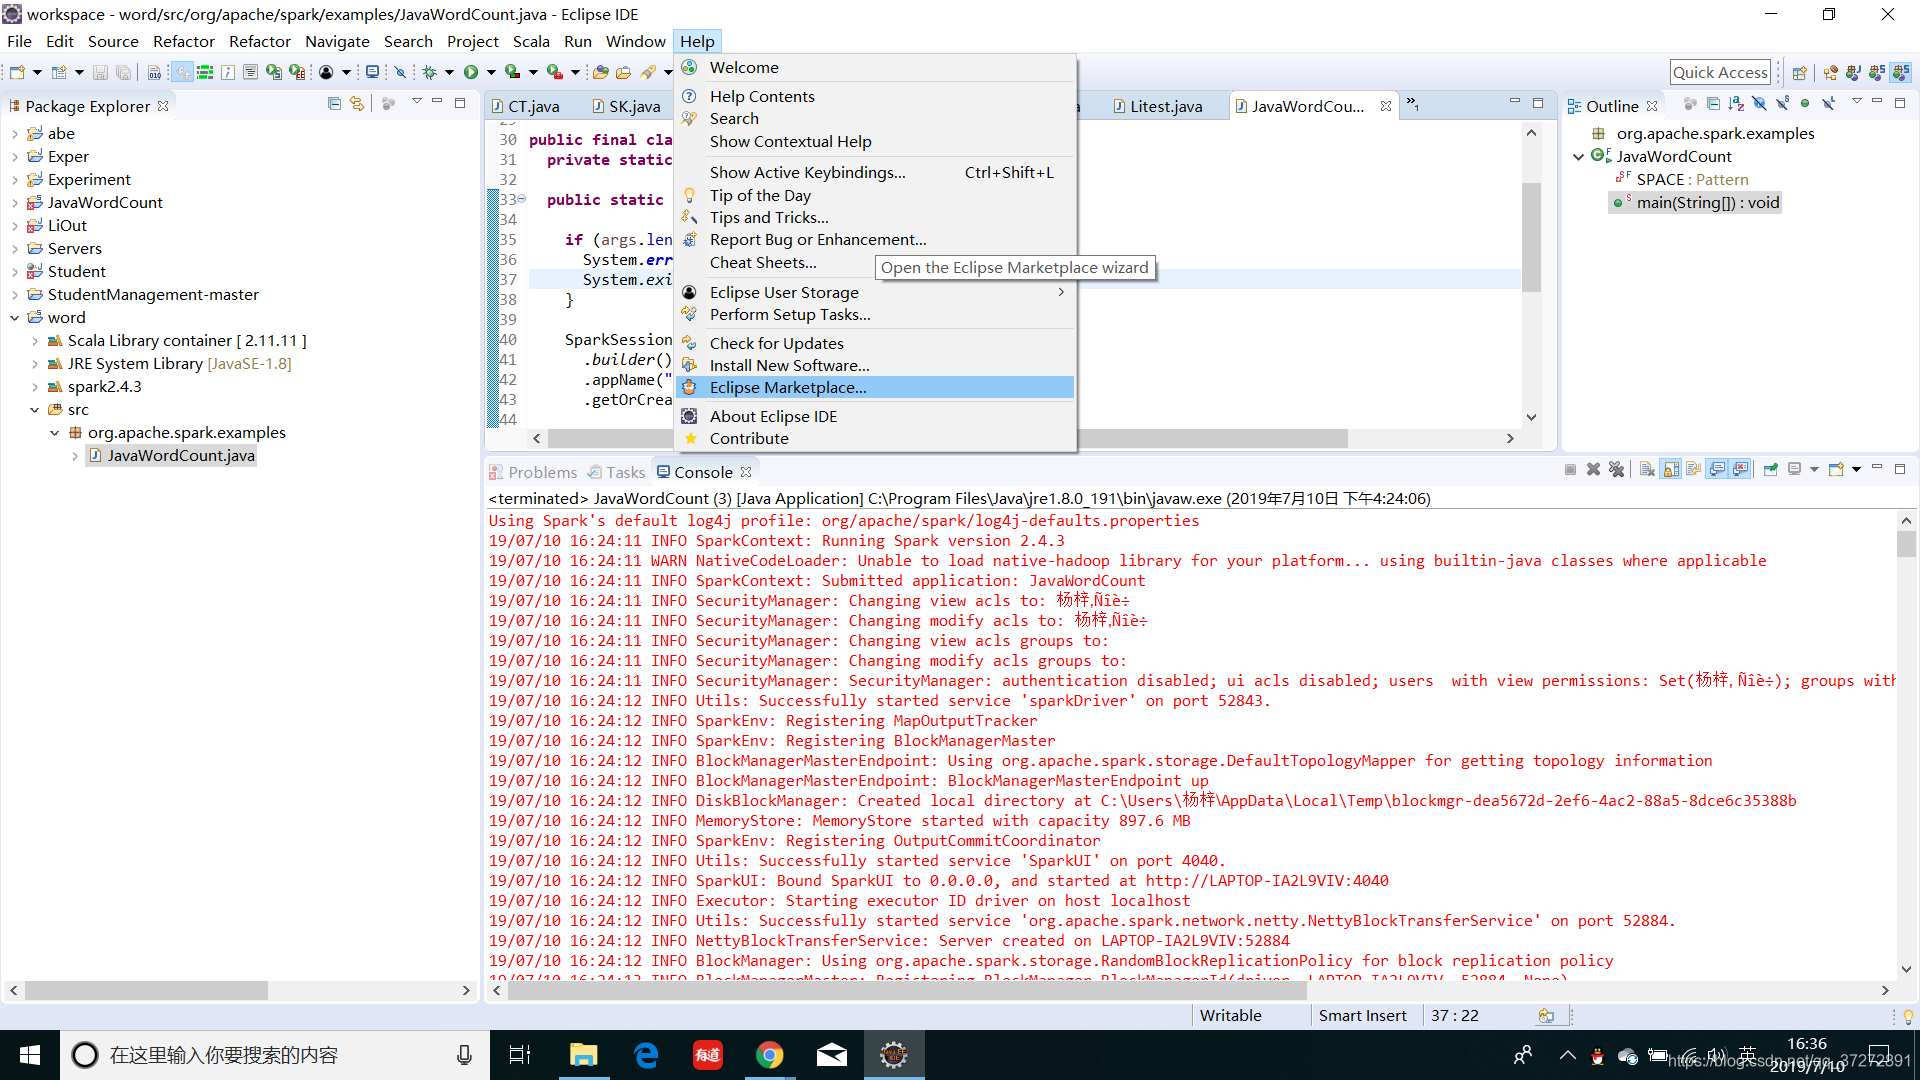The width and height of the screenshot is (1920, 1080).
Task: Click the Coverage run icon in toolbar
Action: coord(512,72)
